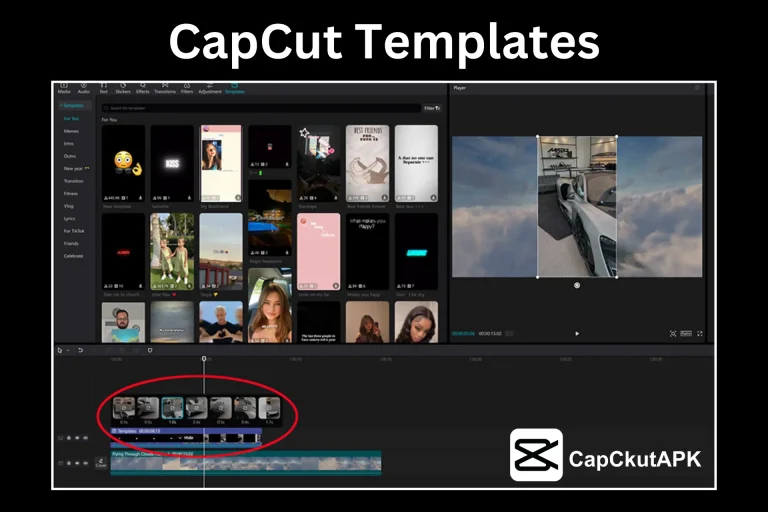Open the Player panel menu icon

click(x=697, y=88)
